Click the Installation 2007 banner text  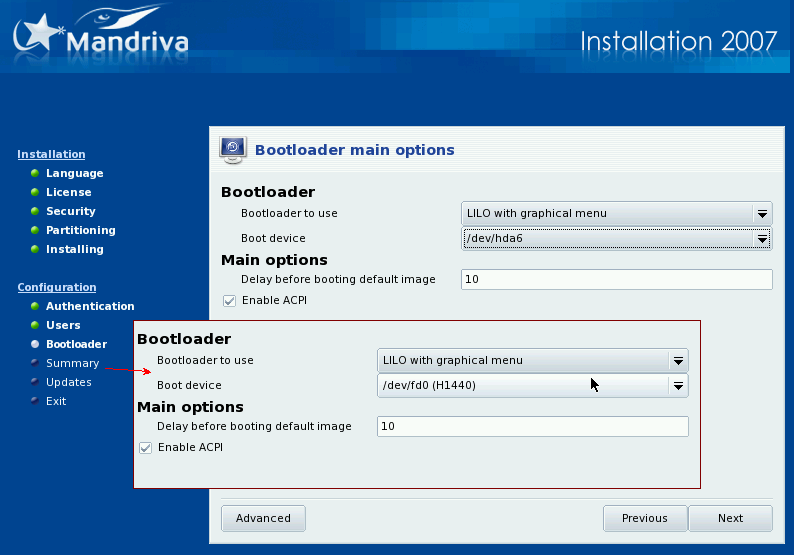[679, 42]
